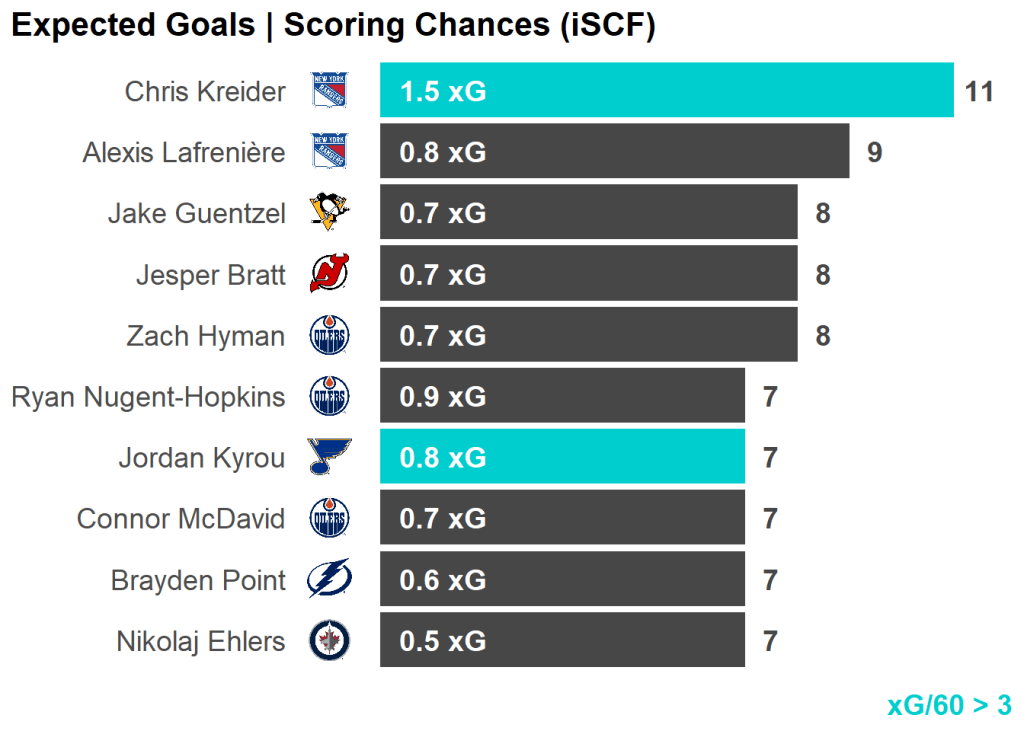Select the Alexis Lafrenière player name
The image size is (1024, 731).
point(184,153)
